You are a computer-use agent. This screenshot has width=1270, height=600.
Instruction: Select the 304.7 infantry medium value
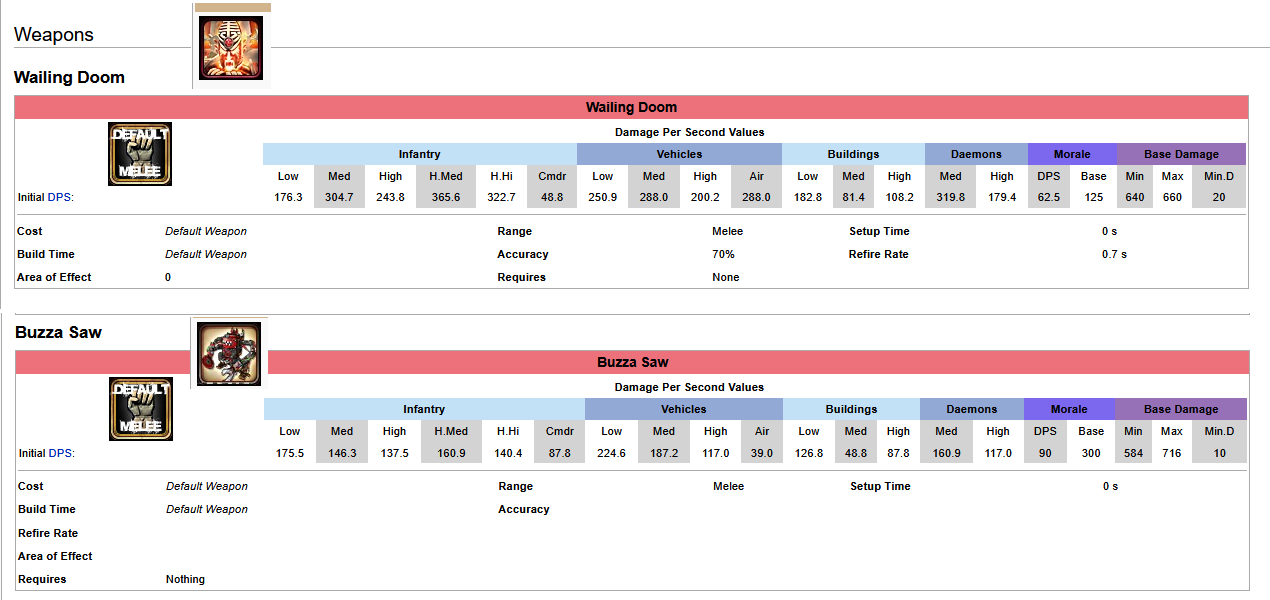[339, 197]
